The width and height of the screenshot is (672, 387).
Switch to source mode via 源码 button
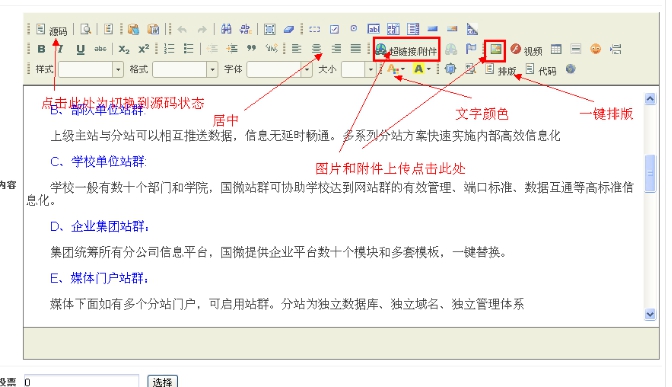click(52, 30)
